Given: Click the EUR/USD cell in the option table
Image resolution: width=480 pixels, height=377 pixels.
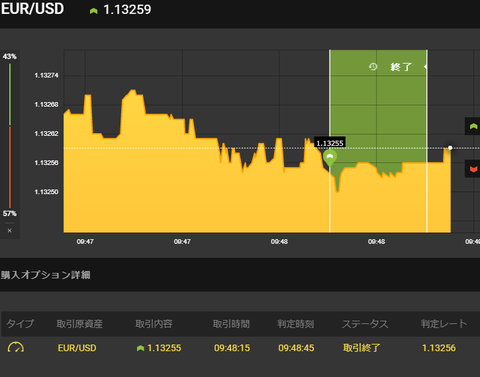Looking at the screenshot, I should [77, 348].
